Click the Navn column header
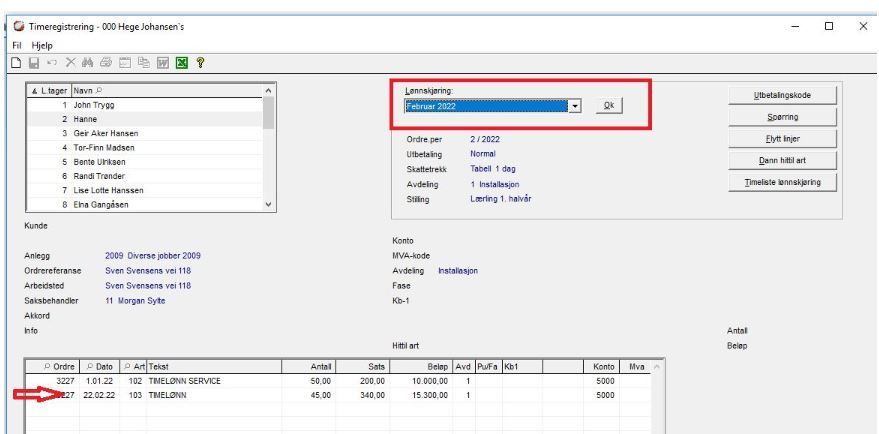This screenshot has height=434, width=879. 166,90
